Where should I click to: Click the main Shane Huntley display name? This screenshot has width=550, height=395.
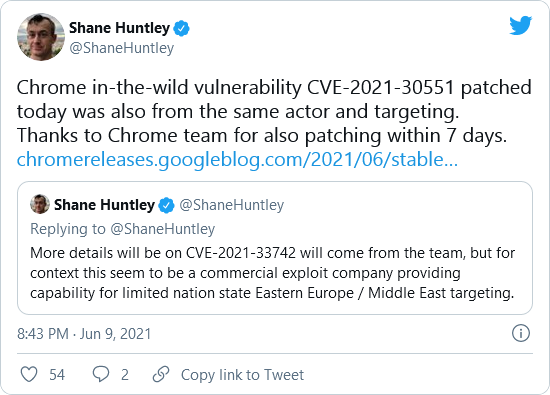119,28
